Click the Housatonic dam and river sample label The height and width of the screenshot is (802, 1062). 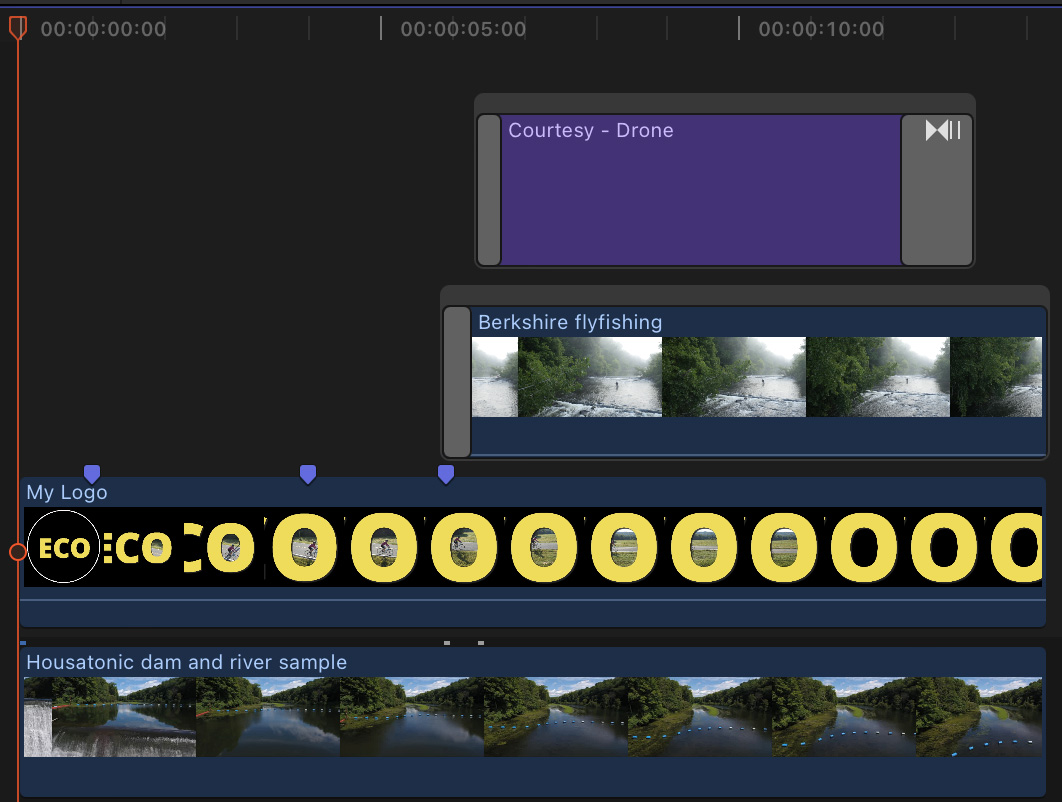[186, 662]
